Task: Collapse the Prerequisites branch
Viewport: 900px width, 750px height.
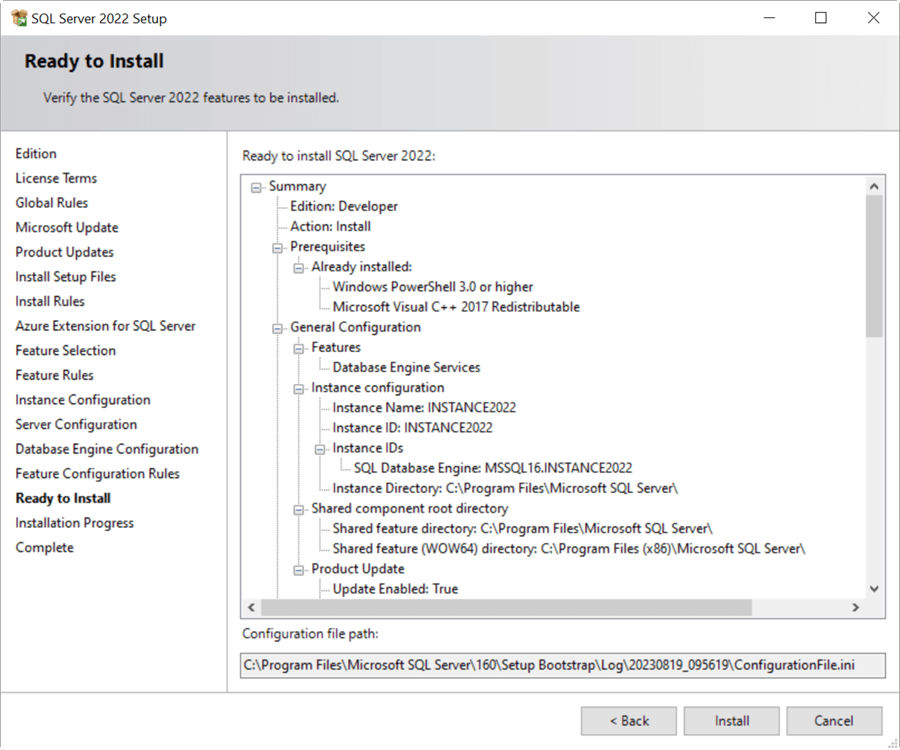Action: click(x=277, y=246)
